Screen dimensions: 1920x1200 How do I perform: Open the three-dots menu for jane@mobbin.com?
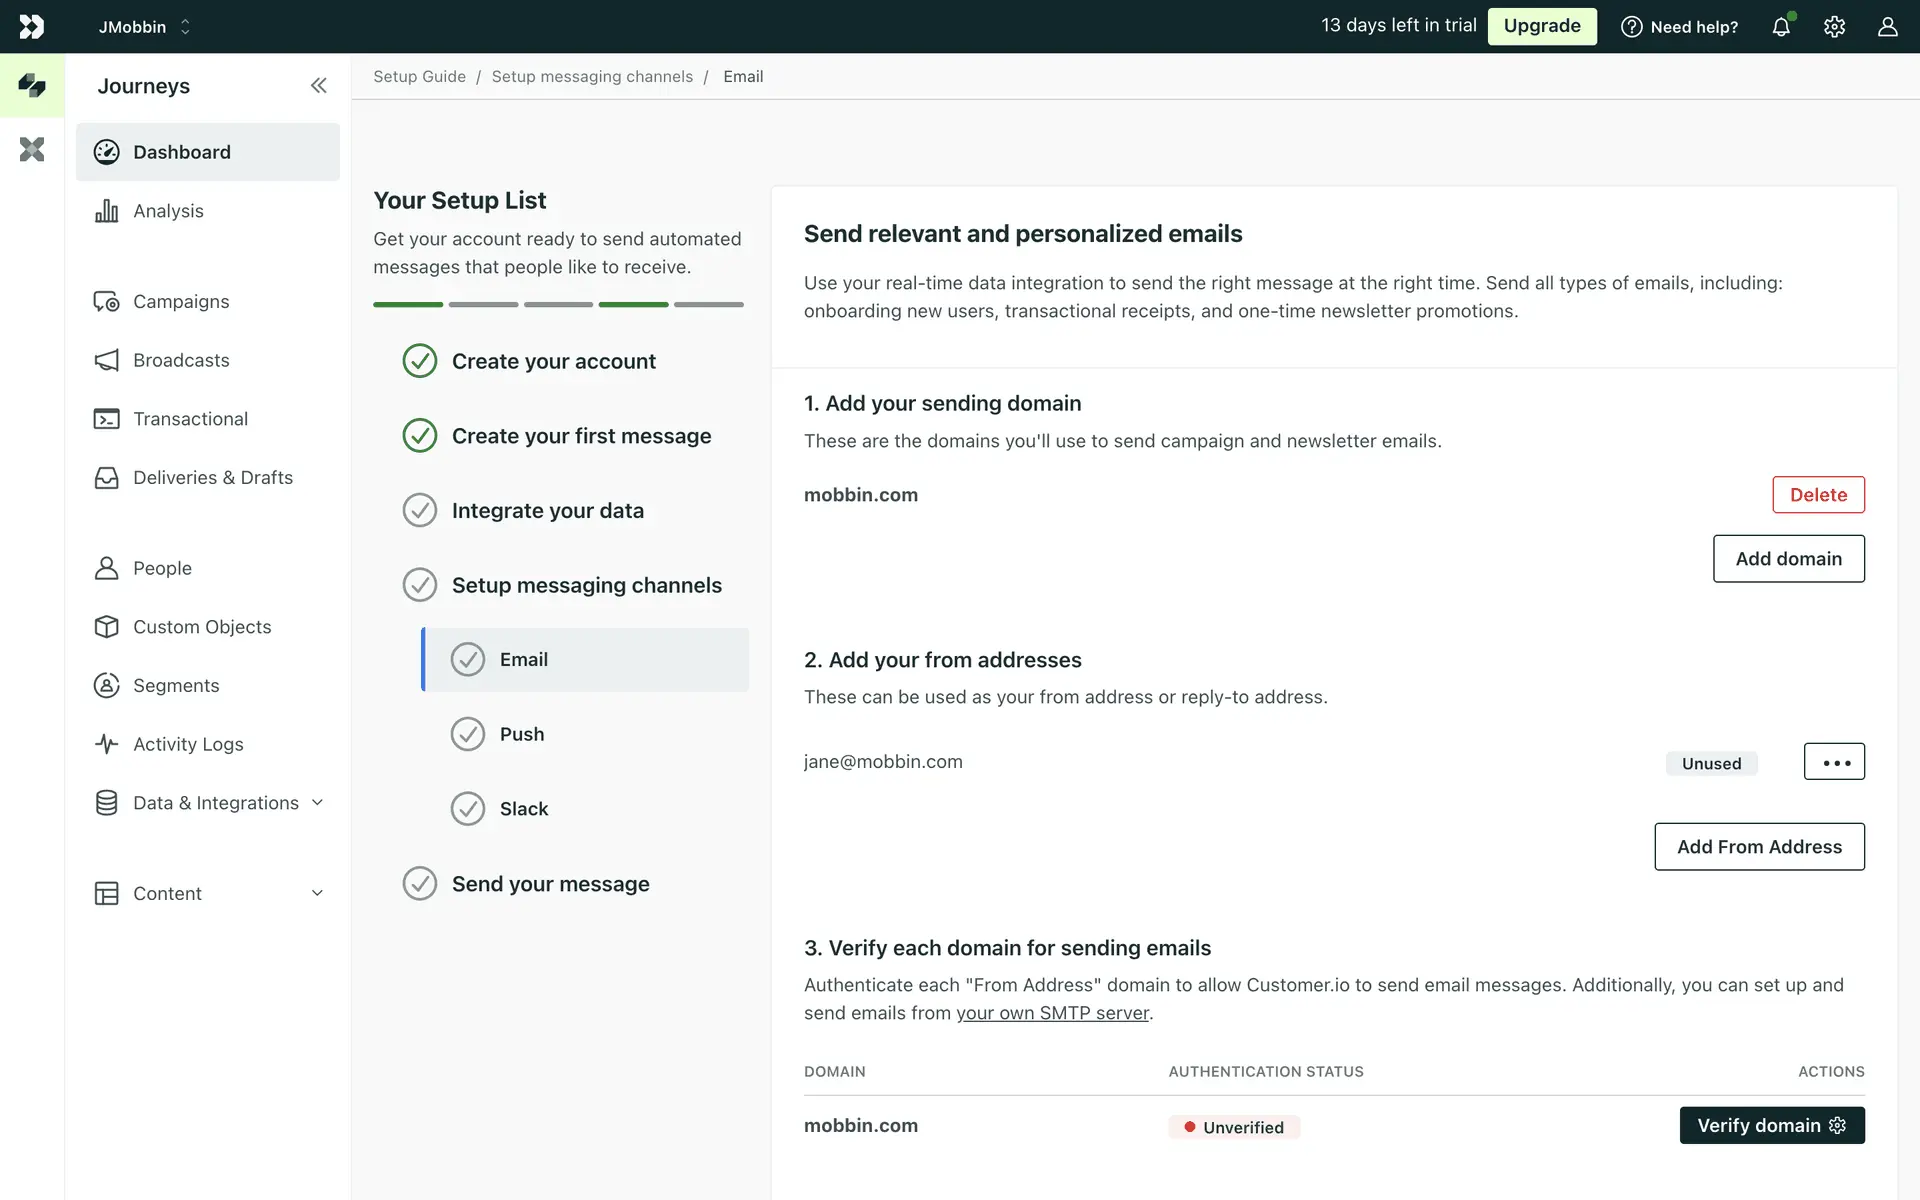(1834, 762)
